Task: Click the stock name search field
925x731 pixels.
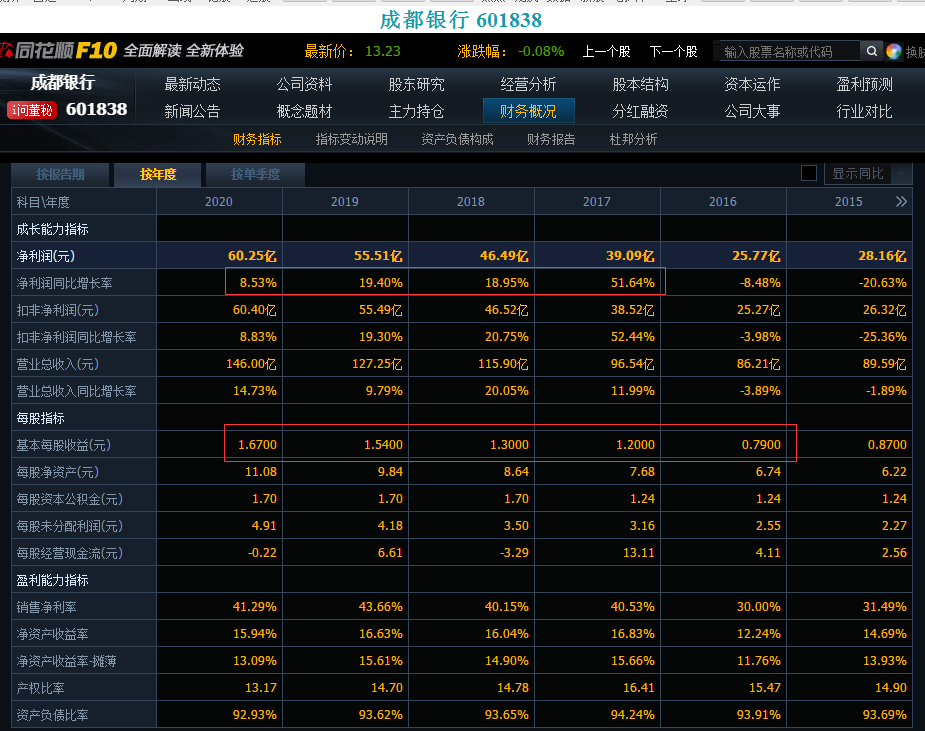Action: pyautogui.click(x=787, y=51)
